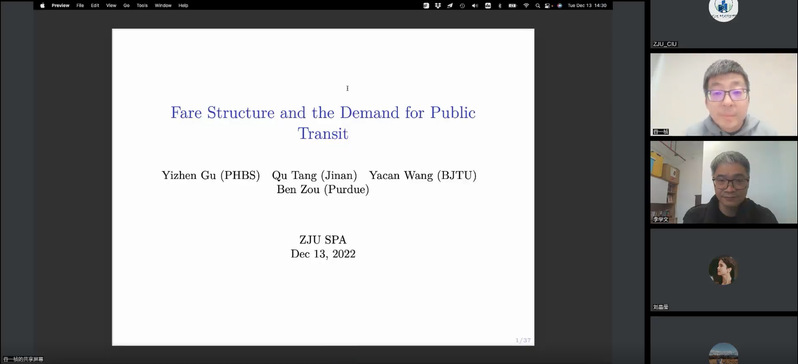
Task: Click the paper plane menu bar icon
Action: 450,5
